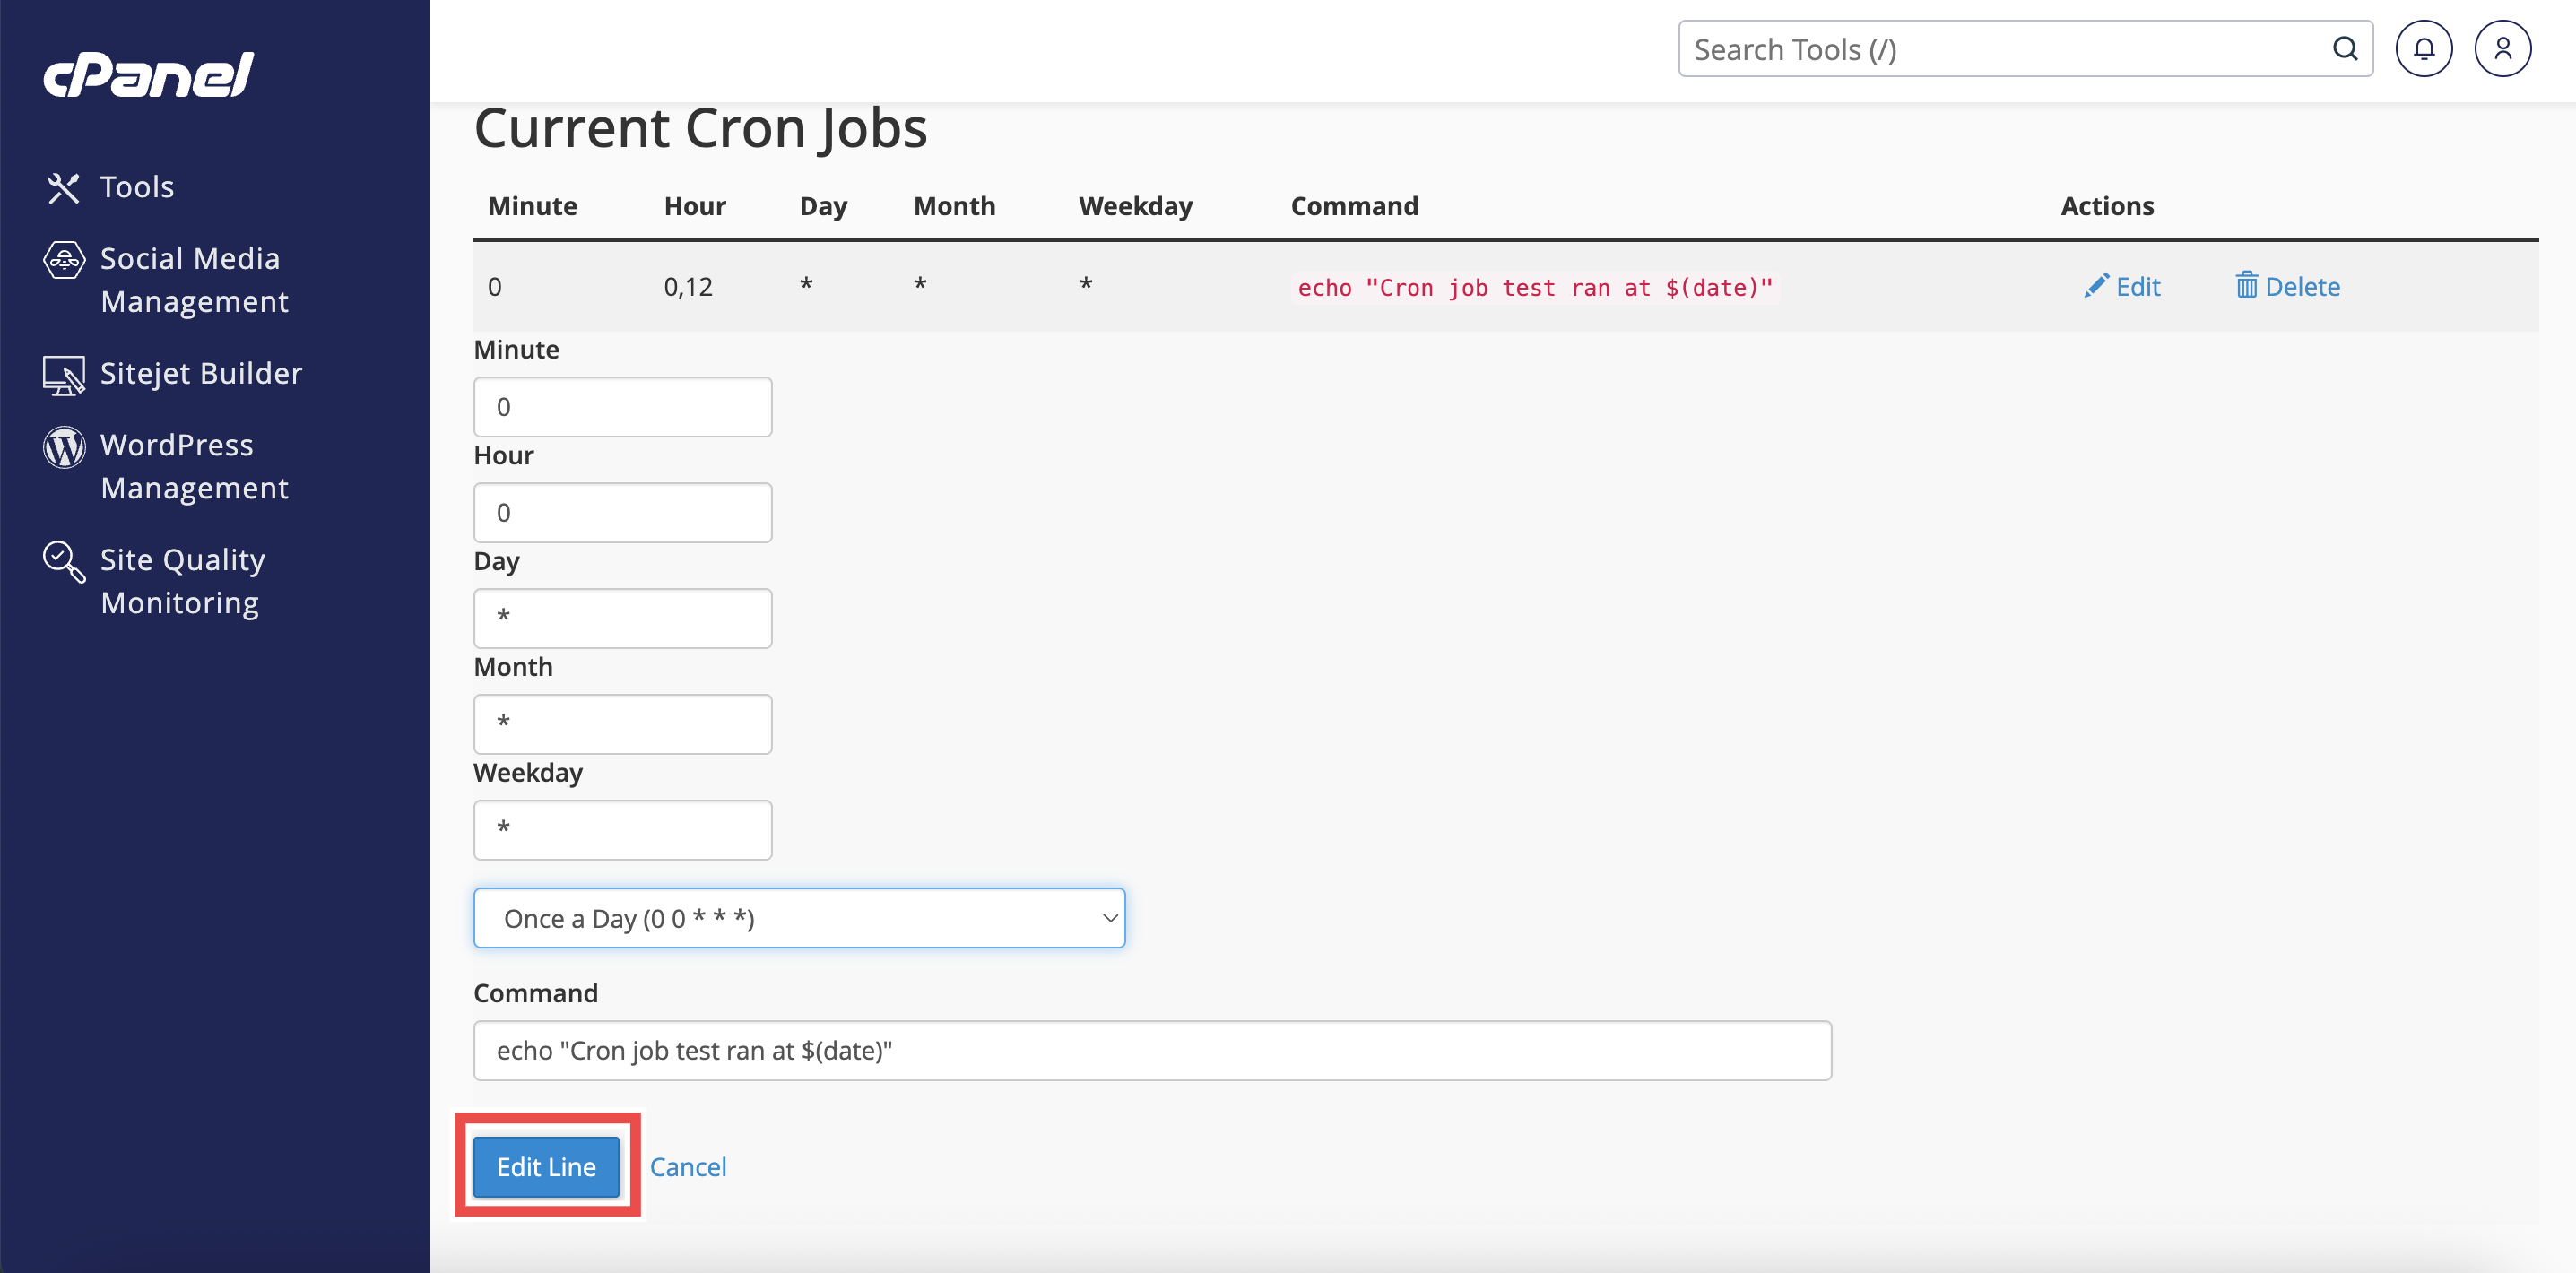Edit the cron job via pencil icon
The height and width of the screenshot is (1273, 2576).
[2096, 286]
